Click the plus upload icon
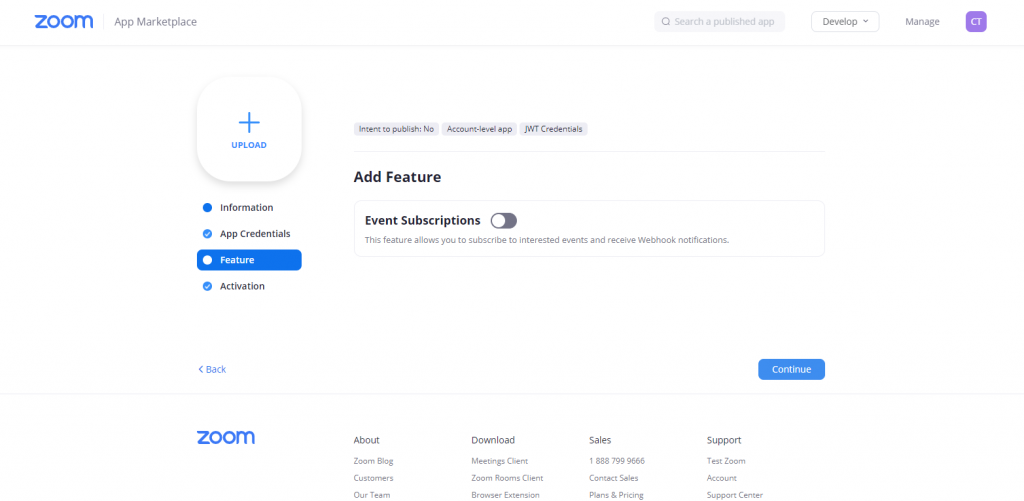The height and width of the screenshot is (501, 1024). click(249, 122)
